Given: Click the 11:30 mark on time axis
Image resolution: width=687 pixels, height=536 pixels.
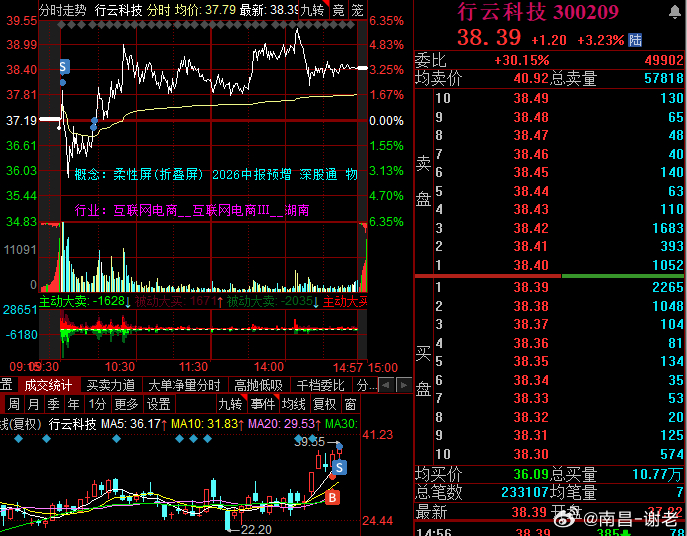Looking at the screenshot, I should pyautogui.click(x=193, y=367).
